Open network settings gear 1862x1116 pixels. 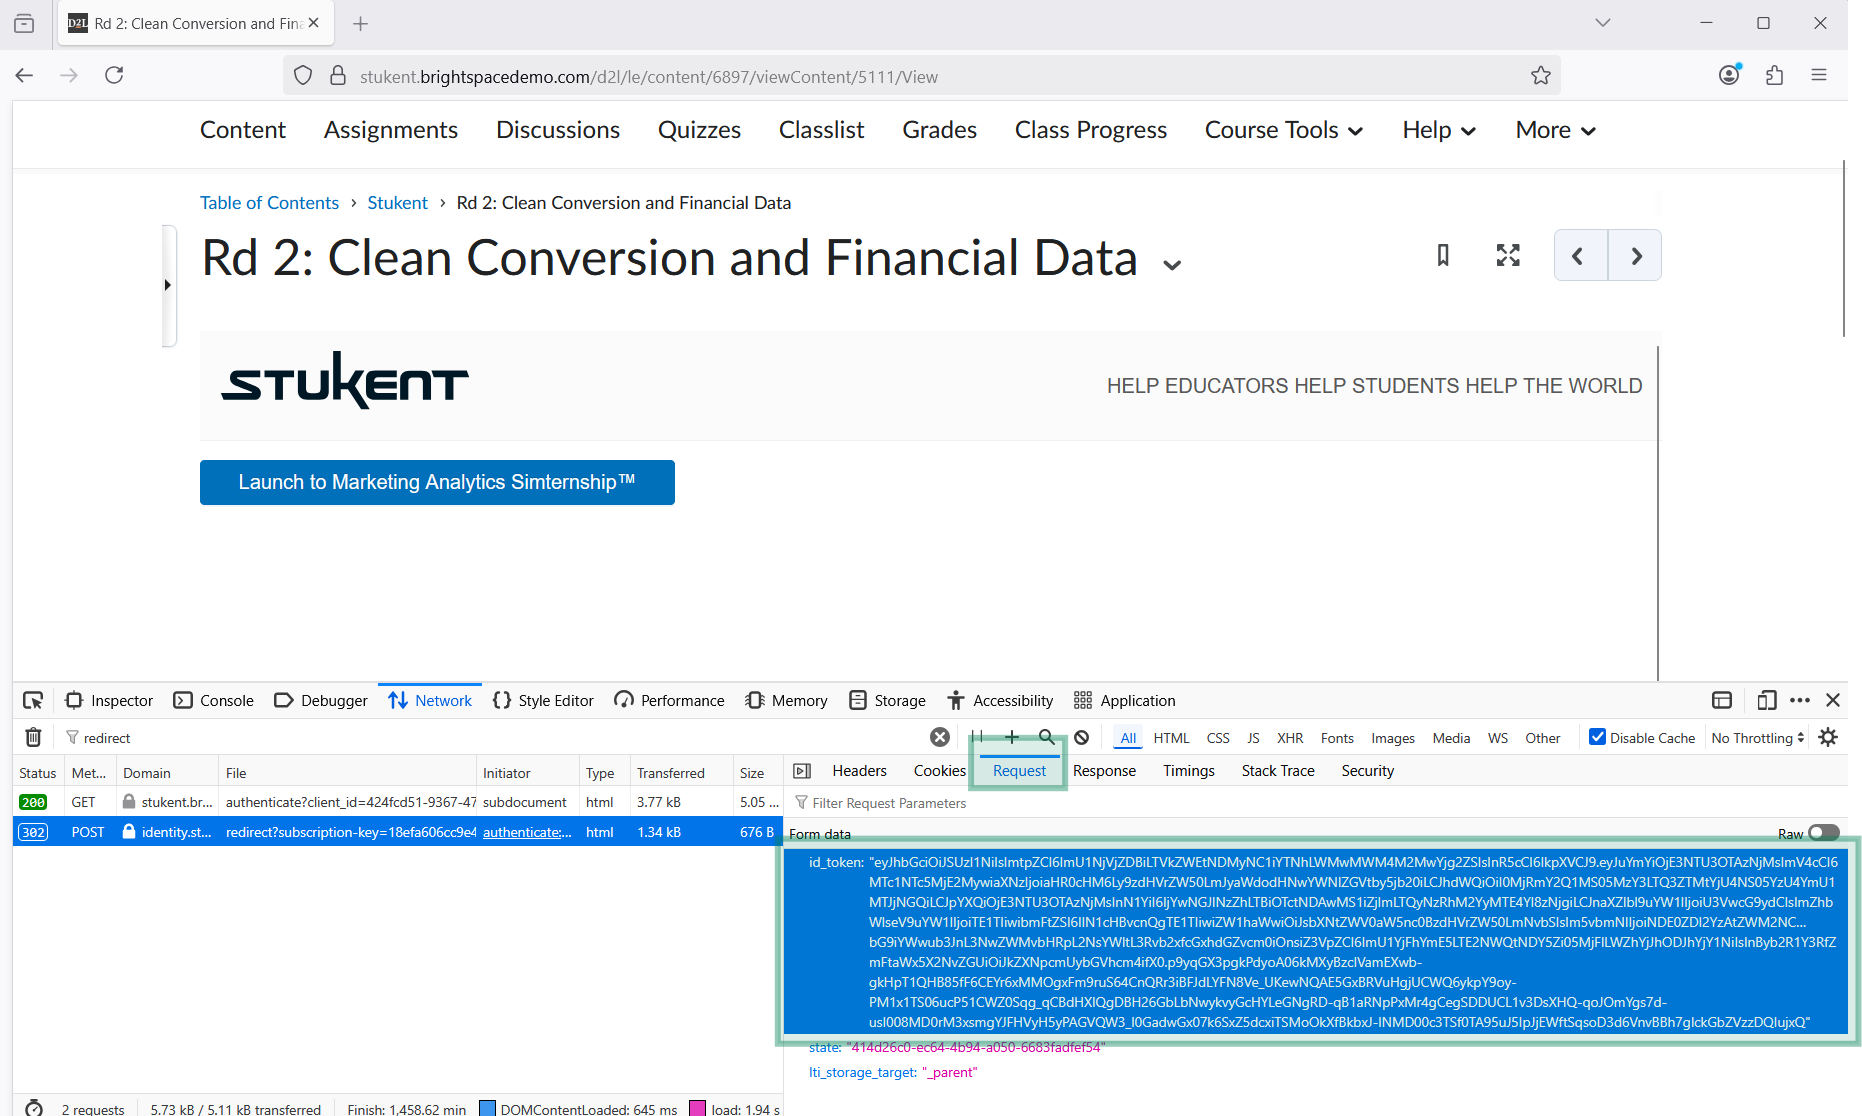pos(1828,737)
